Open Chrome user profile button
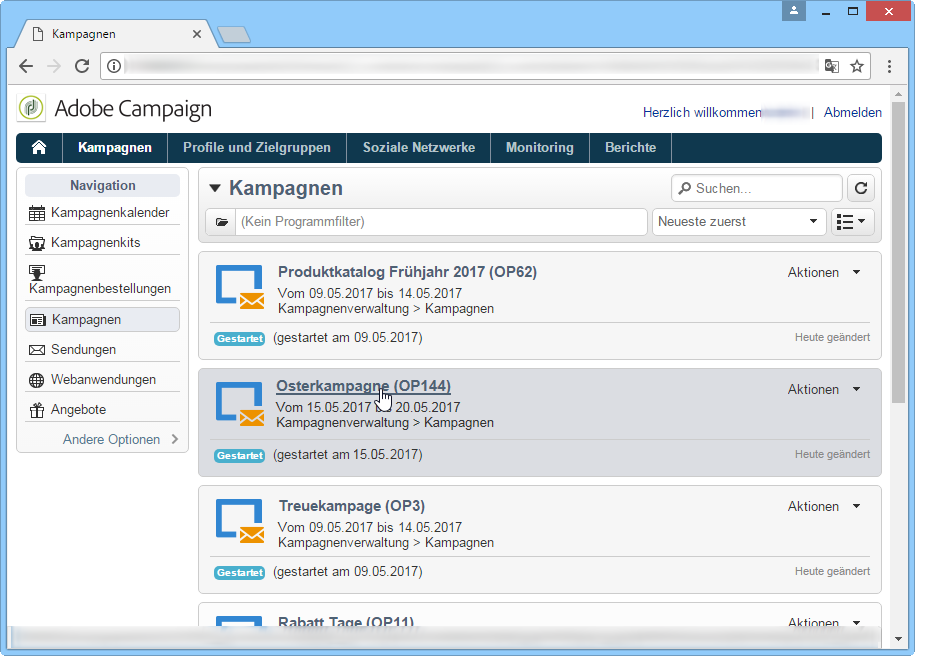 tap(794, 11)
